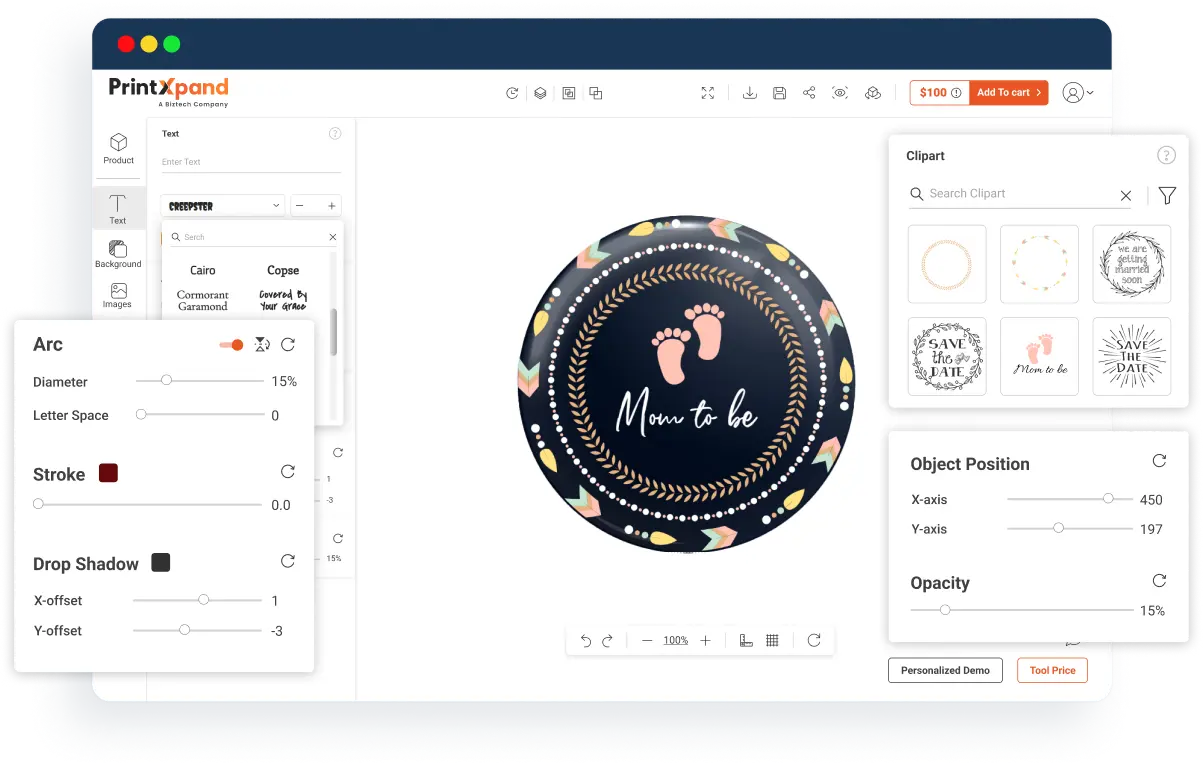
Task: Click the share icon in top toolbar
Action: pos(809,93)
